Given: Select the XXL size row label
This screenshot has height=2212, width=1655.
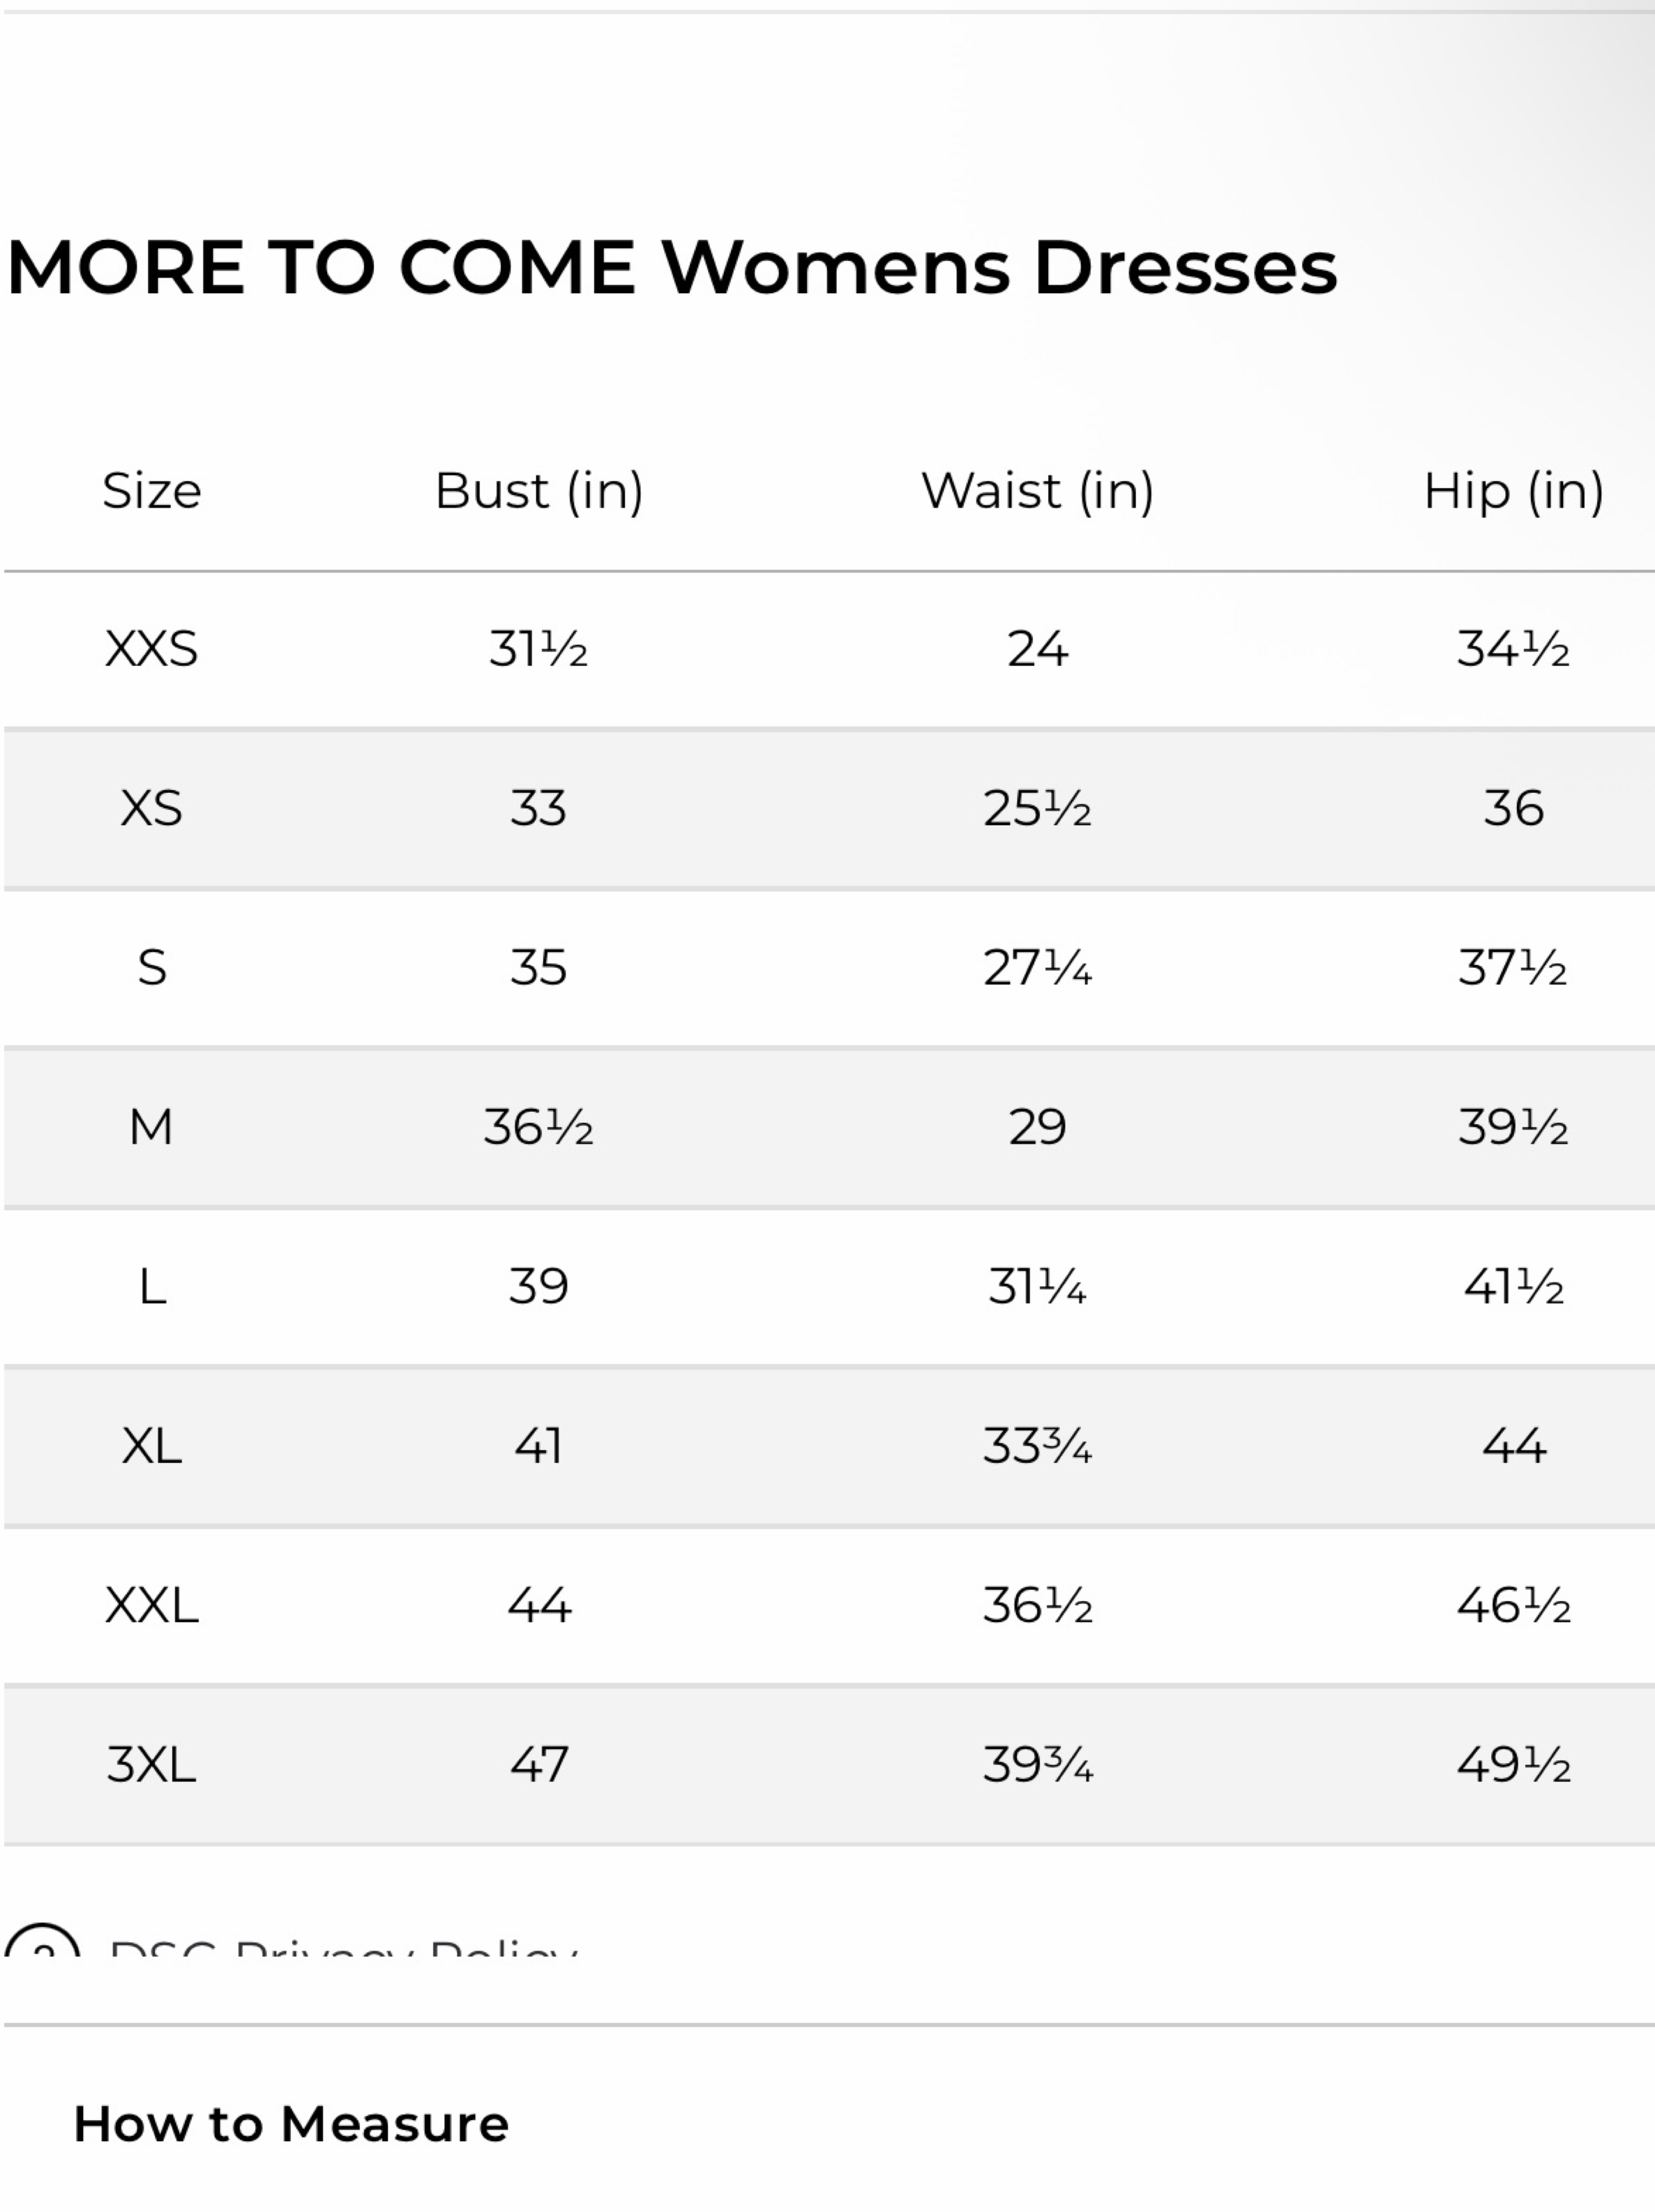Looking at the screenshot, I should pyautogui.click(x=152, y=1605).
